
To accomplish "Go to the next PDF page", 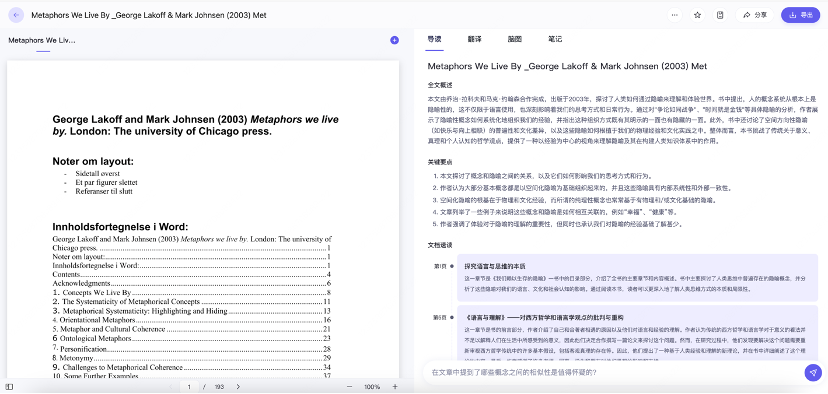I will pos(238,387).
